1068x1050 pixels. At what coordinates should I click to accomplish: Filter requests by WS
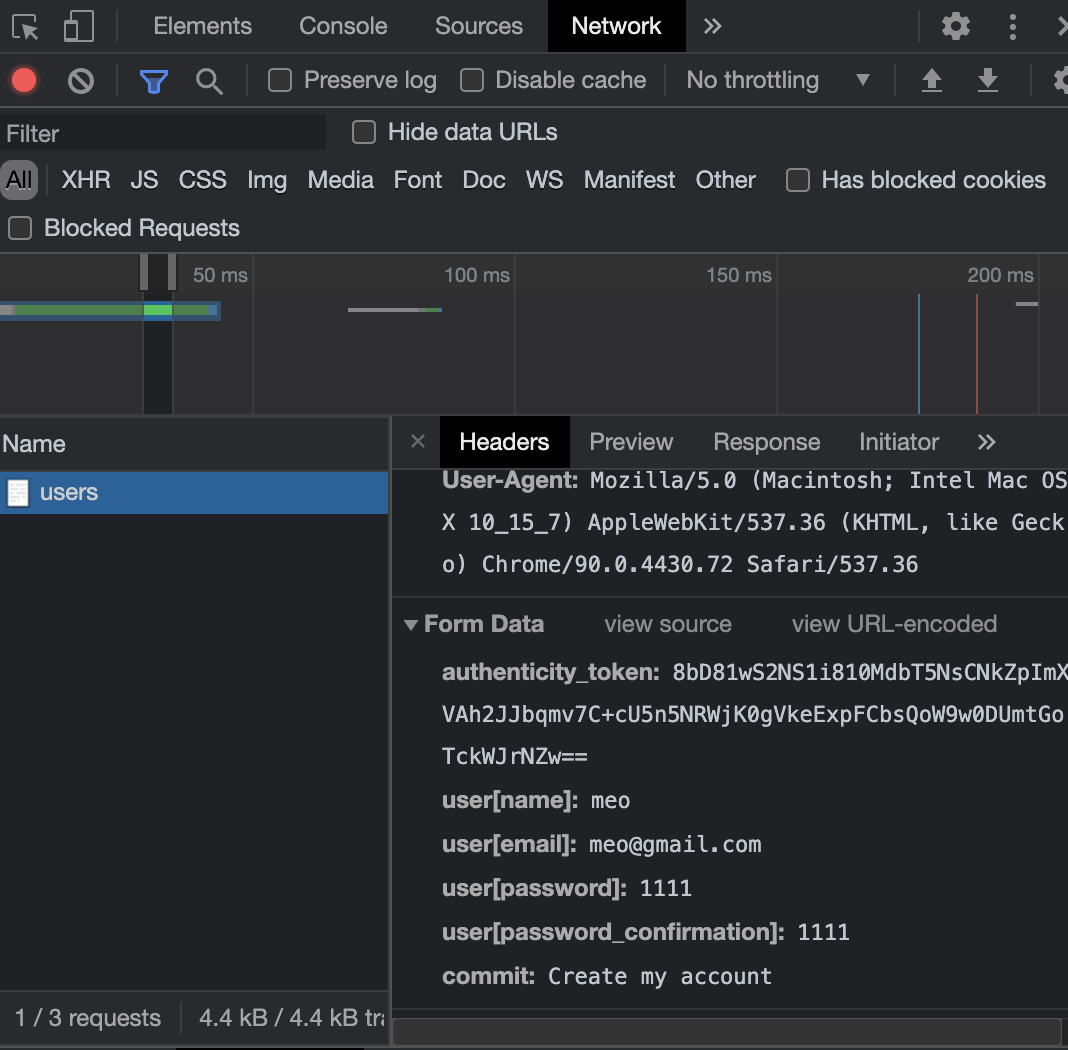(544, 180)
